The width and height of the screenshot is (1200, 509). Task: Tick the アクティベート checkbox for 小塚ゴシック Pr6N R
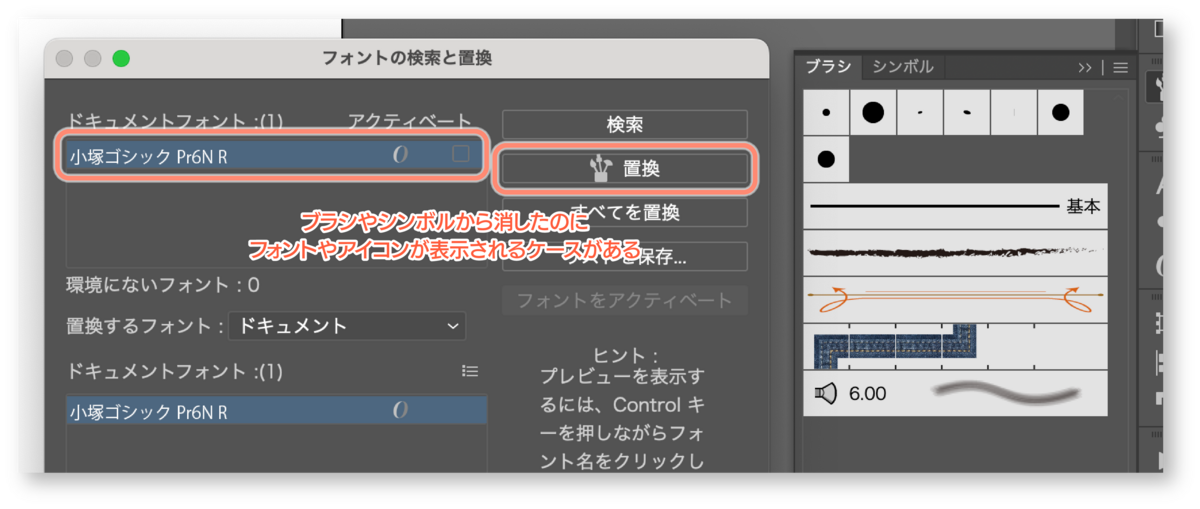[x=460, y=154]
